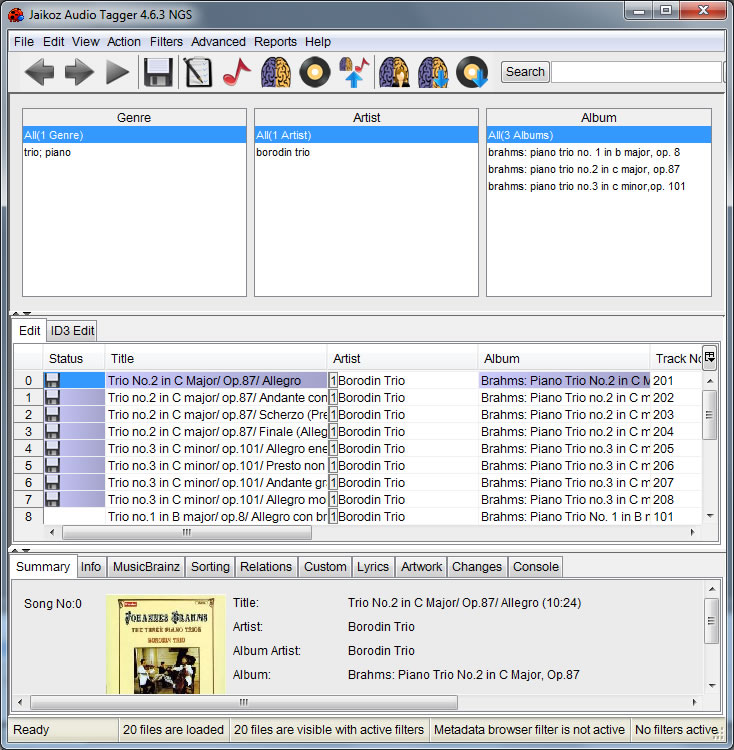Switch to the MusicBrainz tab

point(146,567)
